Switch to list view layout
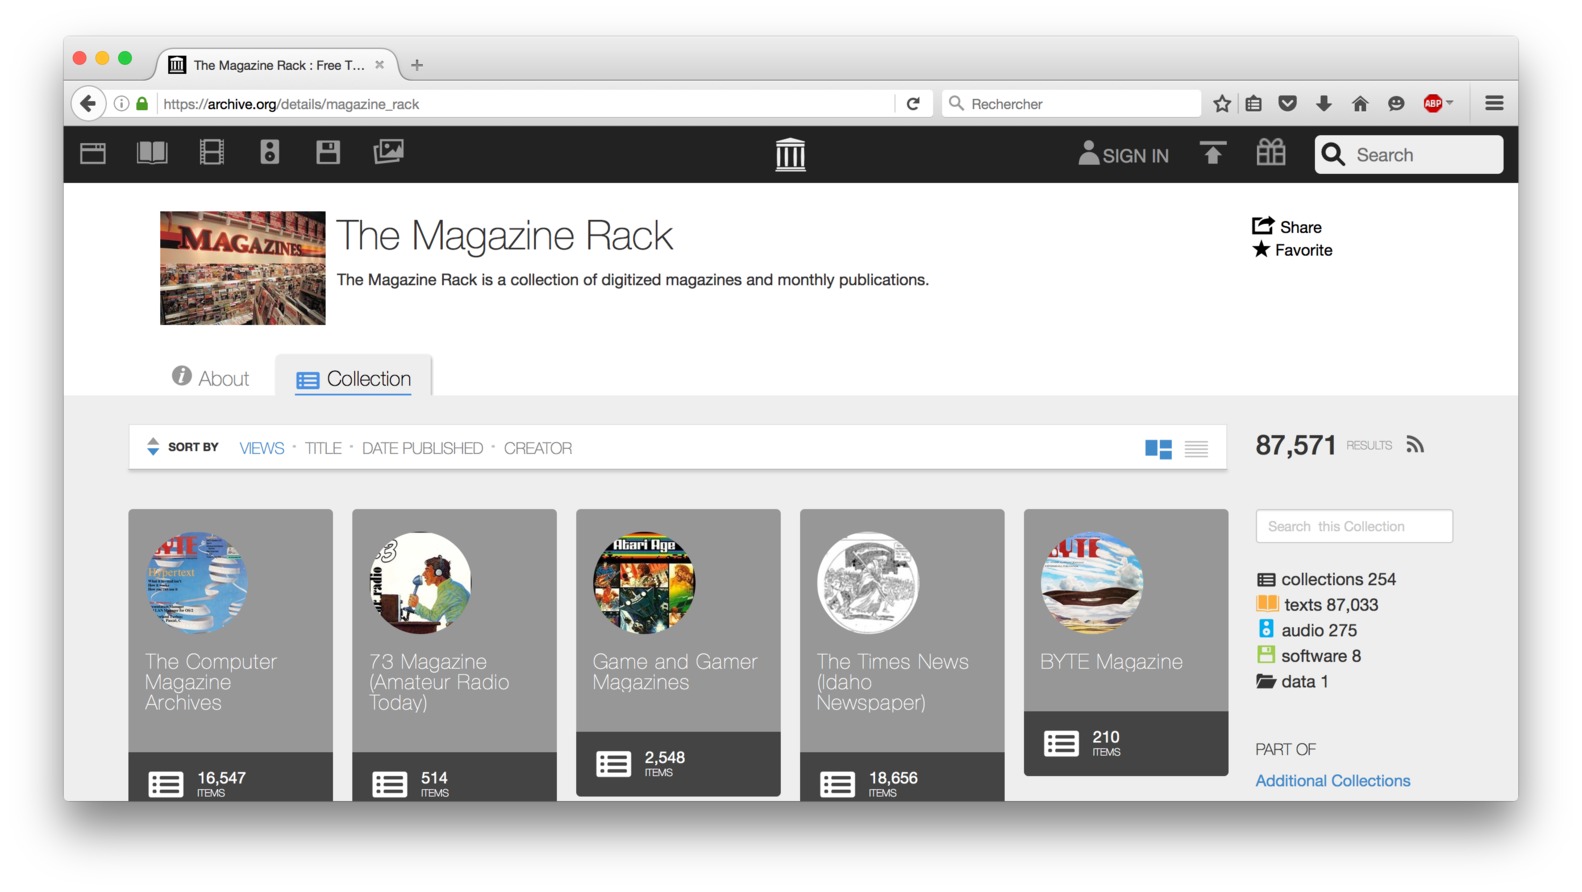 pyautogui.click(x=1196, y=449)
